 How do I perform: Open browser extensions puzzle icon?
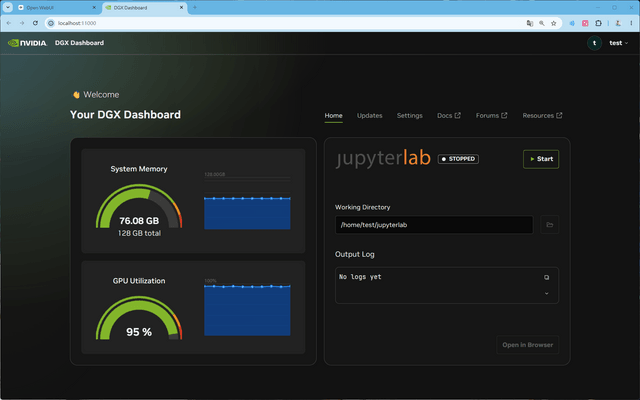(598, 23)
